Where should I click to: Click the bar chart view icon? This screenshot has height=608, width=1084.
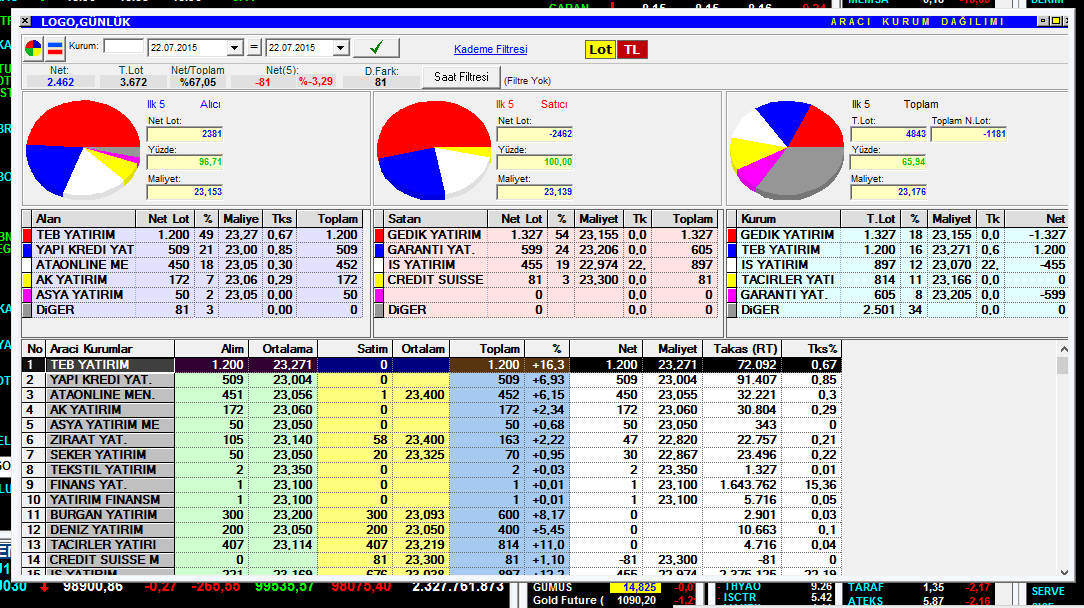tap(55, 48)
